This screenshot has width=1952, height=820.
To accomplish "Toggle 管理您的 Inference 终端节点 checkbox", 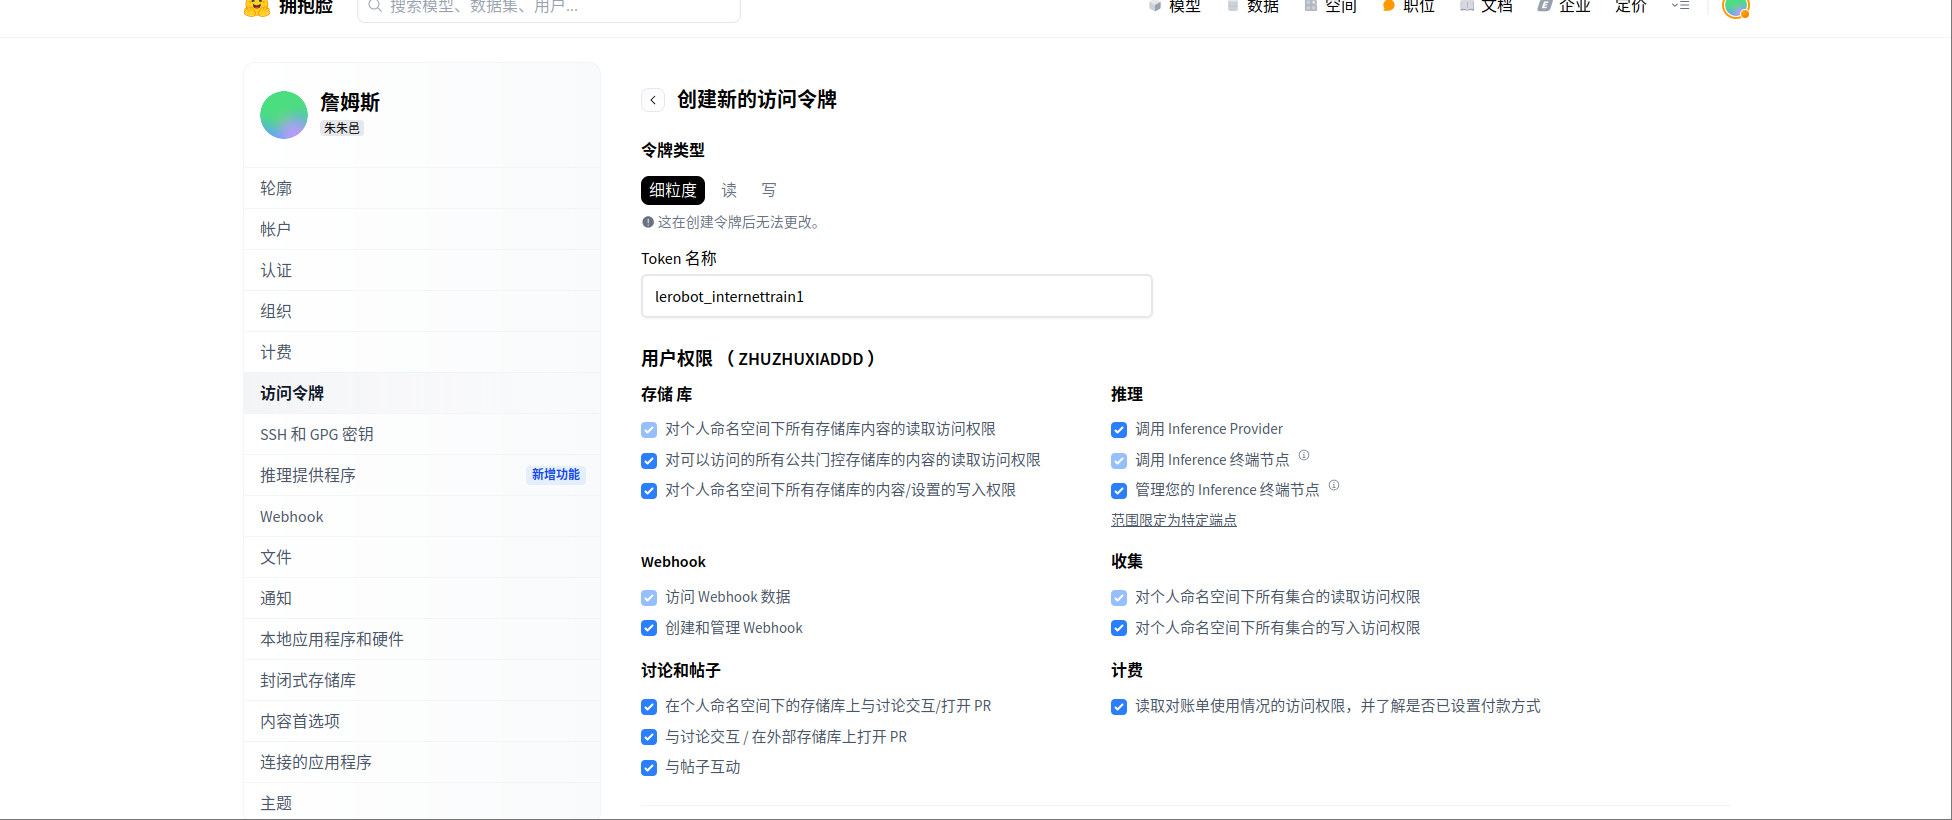I will click(1119, 491).
